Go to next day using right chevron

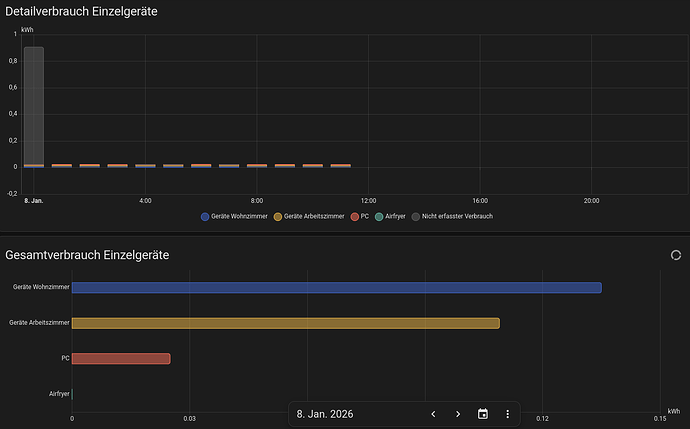(x=458, y=414)
